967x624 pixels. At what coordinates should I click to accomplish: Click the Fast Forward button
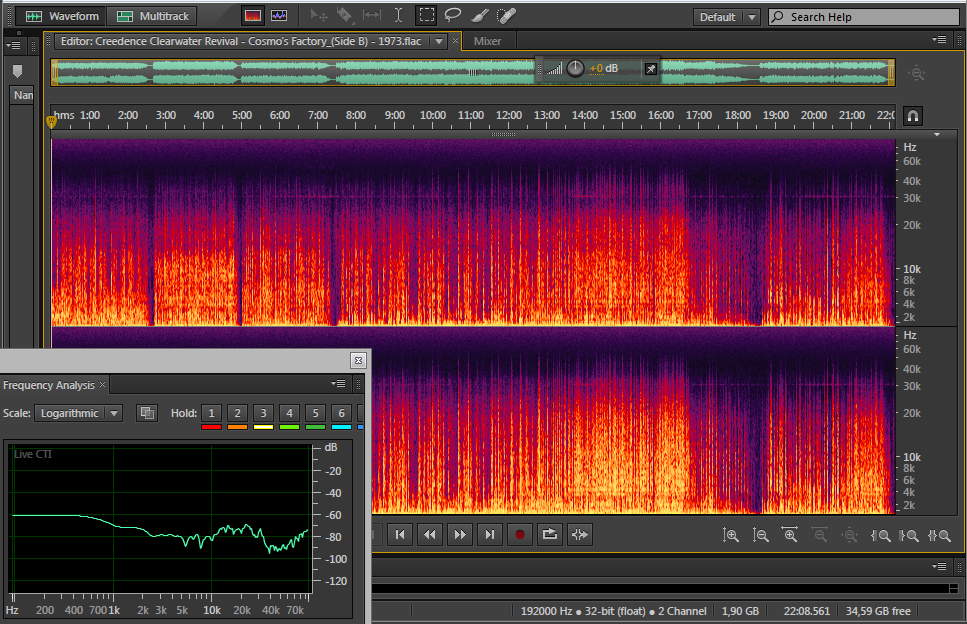460,535
